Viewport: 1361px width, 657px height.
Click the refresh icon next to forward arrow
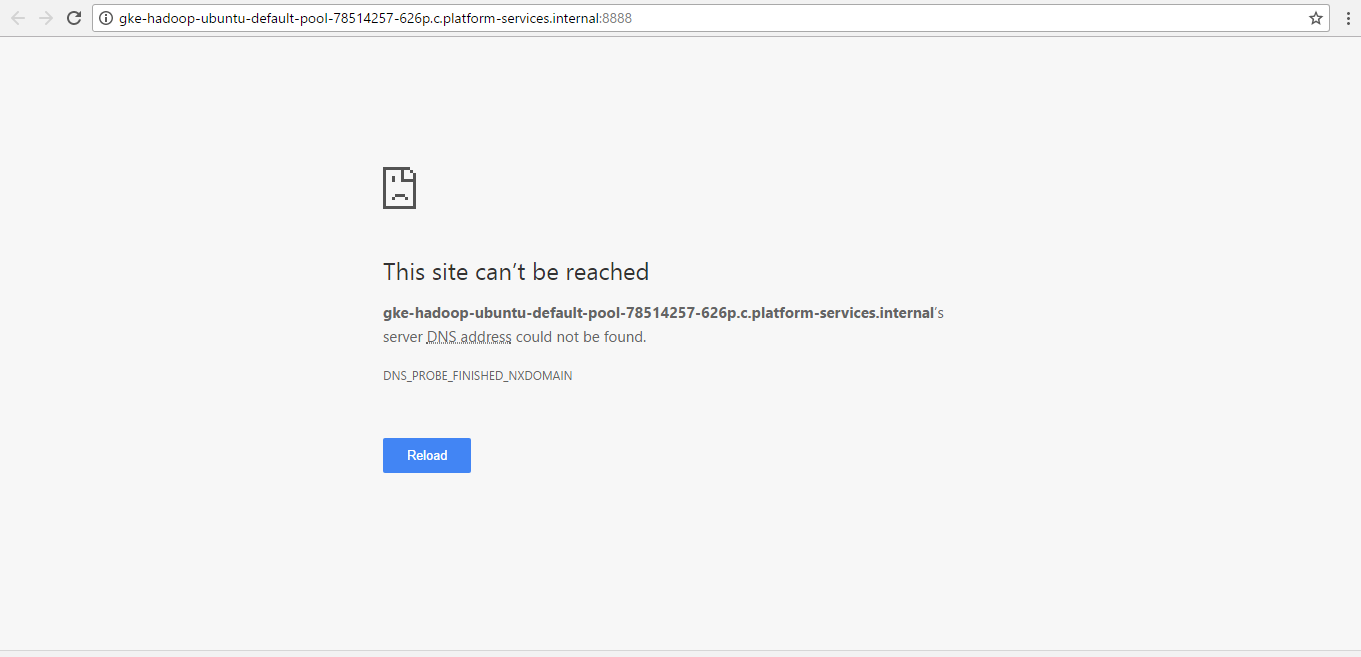click(x=73, y=17)
